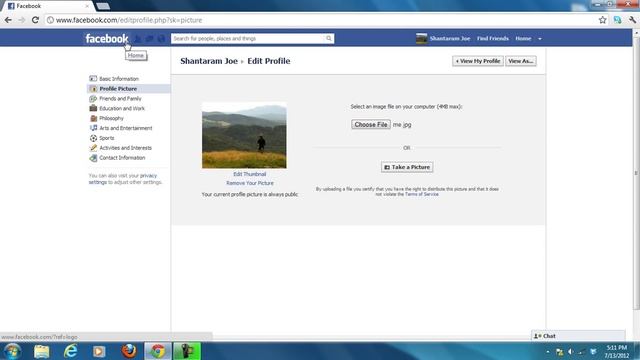
Task: Click the Friends and Family sidebar icon
Action: click(x=93, y=98)
